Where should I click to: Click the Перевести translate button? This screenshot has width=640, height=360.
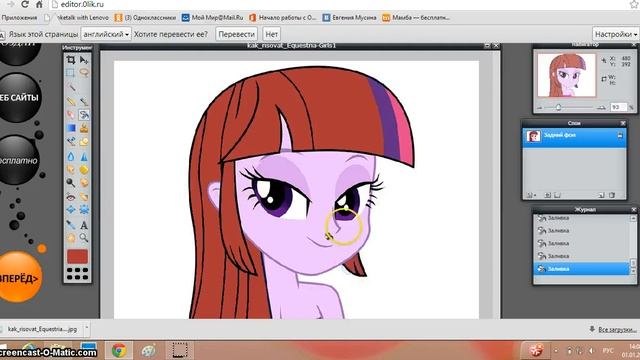(x=236, y=34)
